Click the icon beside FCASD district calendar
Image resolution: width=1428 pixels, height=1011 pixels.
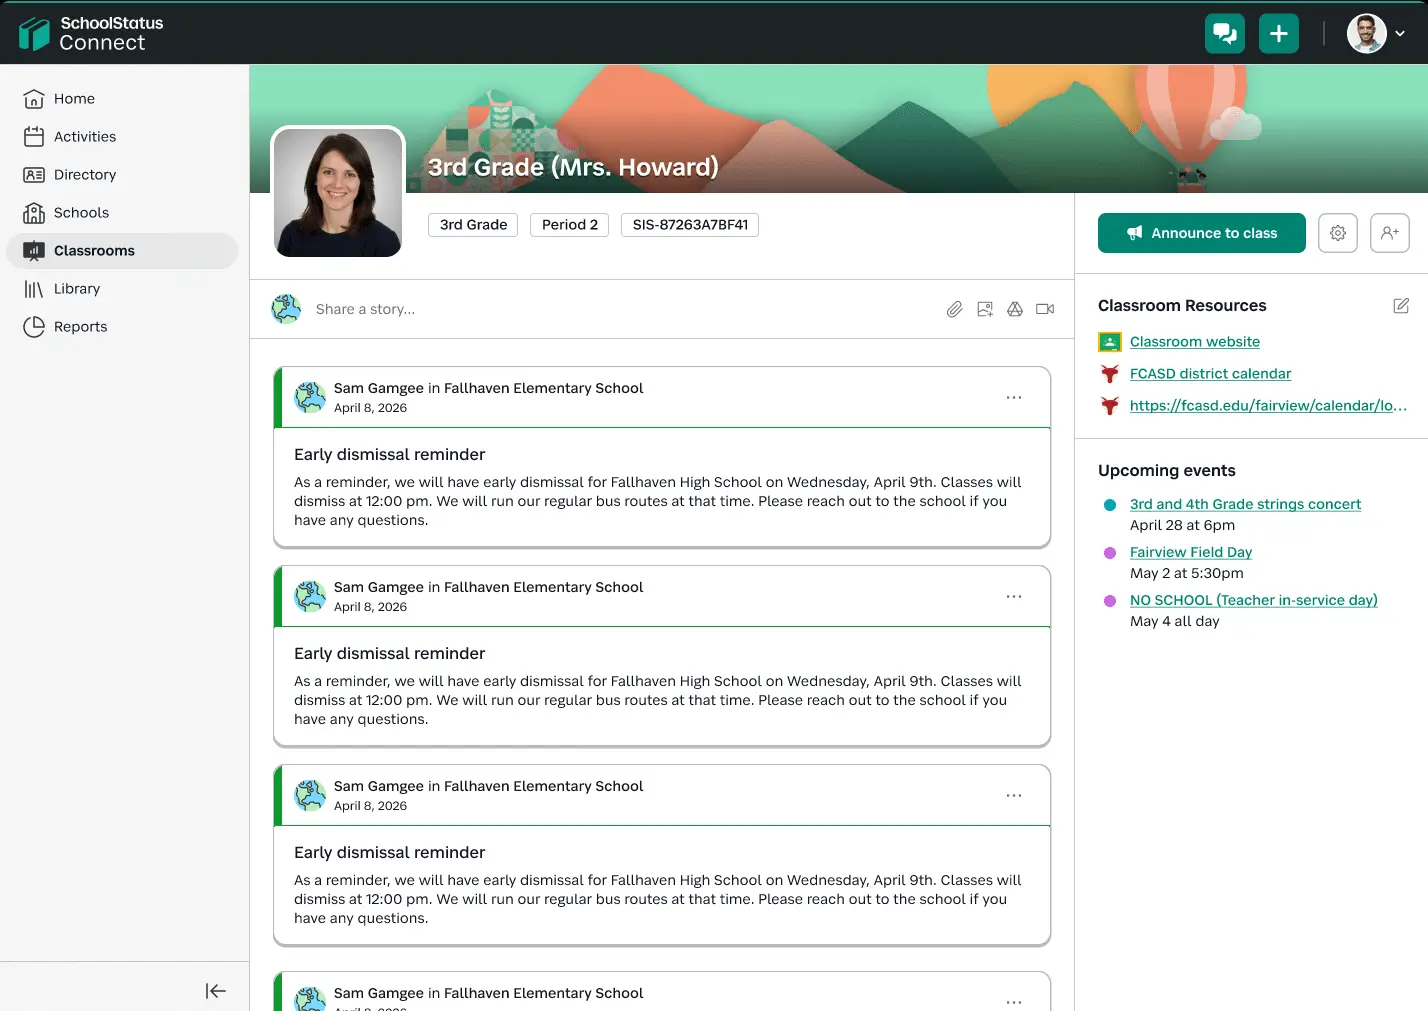pyautogui.click(x=1109, y=374)
